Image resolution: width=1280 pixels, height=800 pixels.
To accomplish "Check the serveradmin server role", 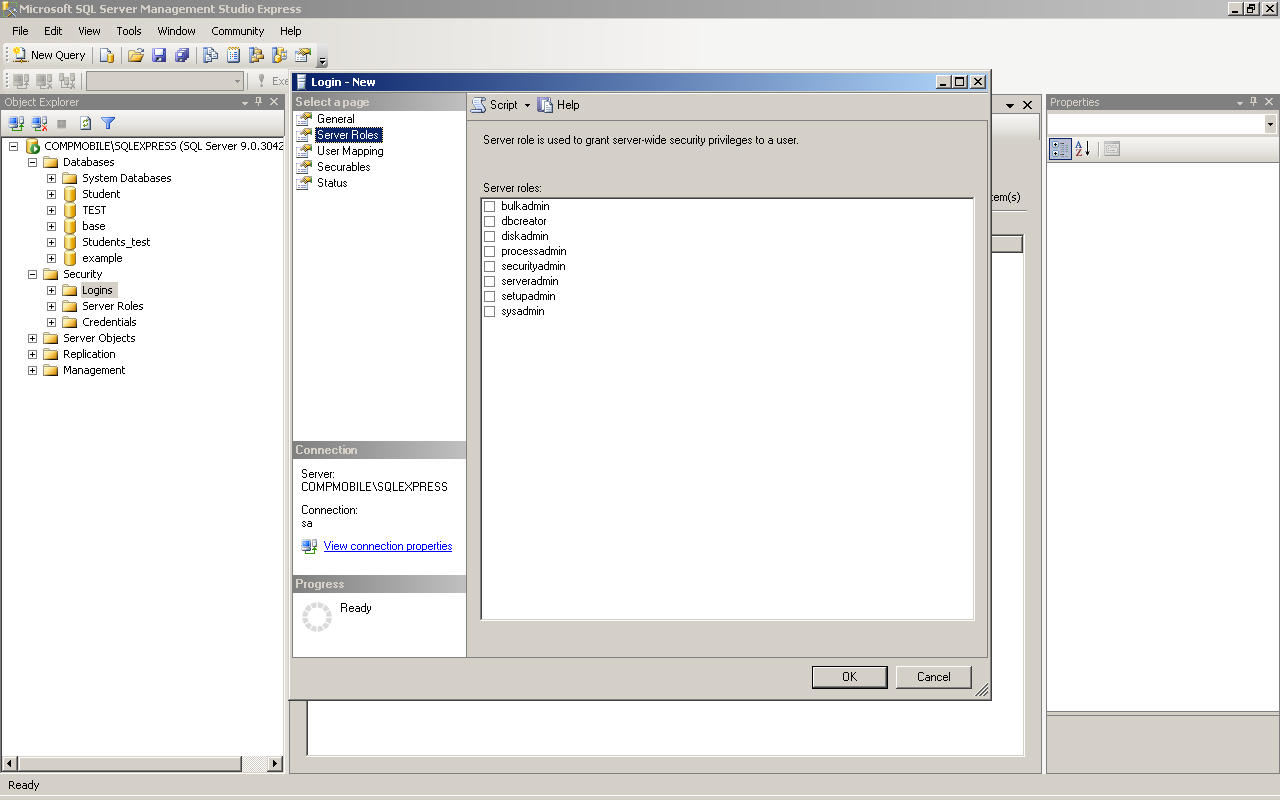I will (x=490, y=281).
